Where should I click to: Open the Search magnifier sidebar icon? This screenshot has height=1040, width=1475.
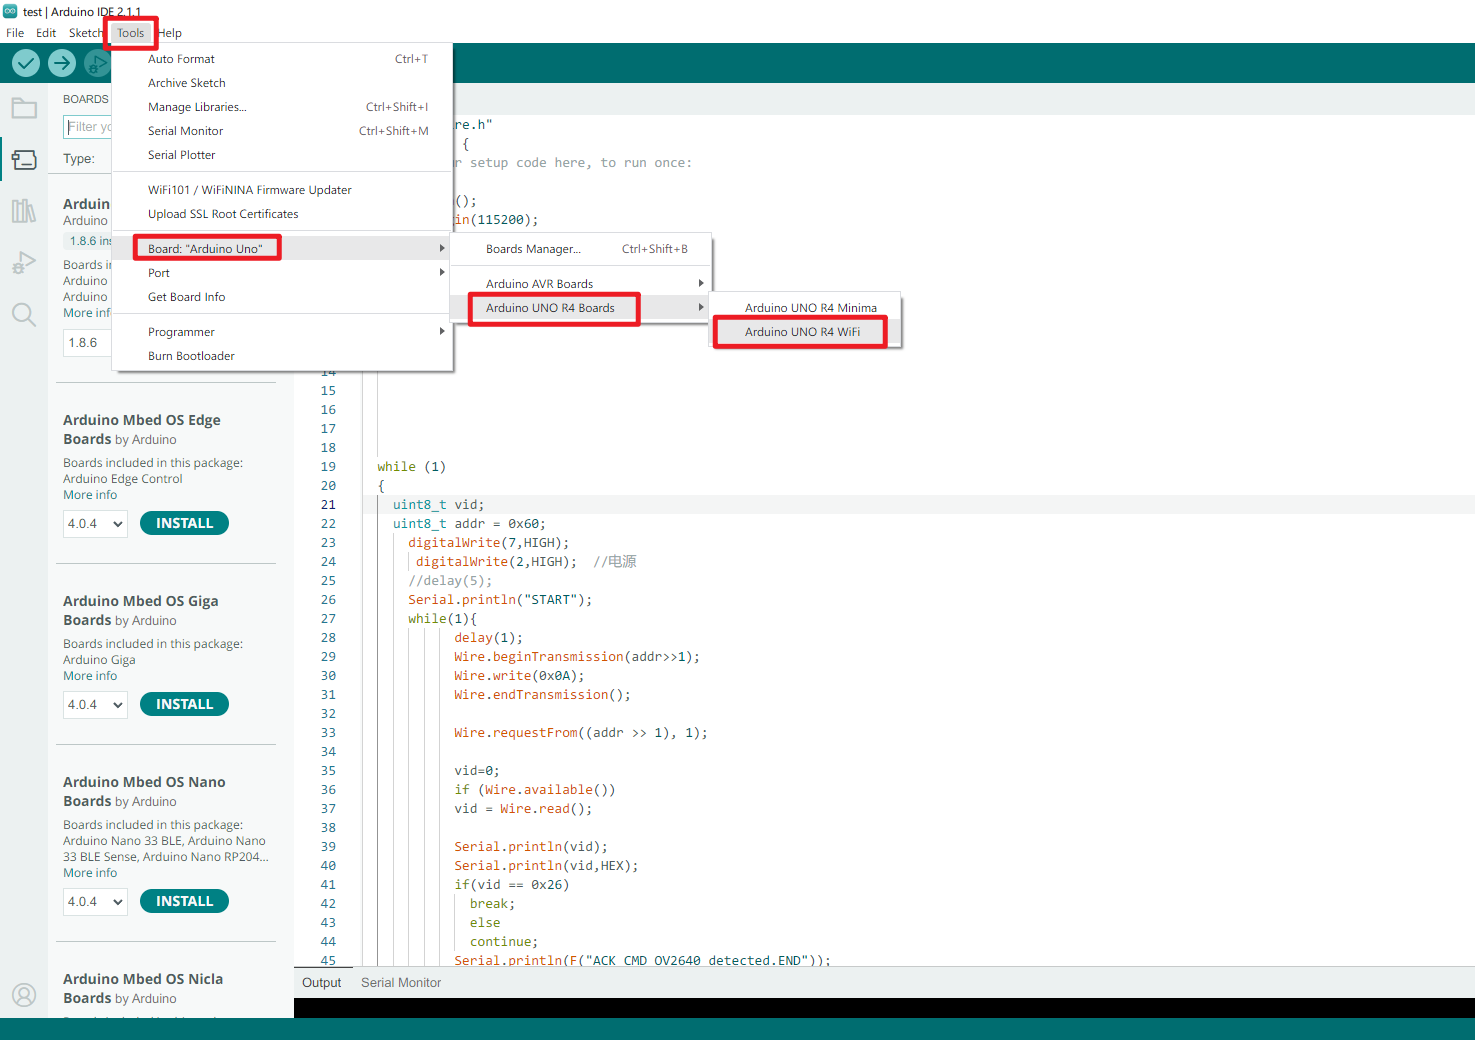click(x=24, y=315)
